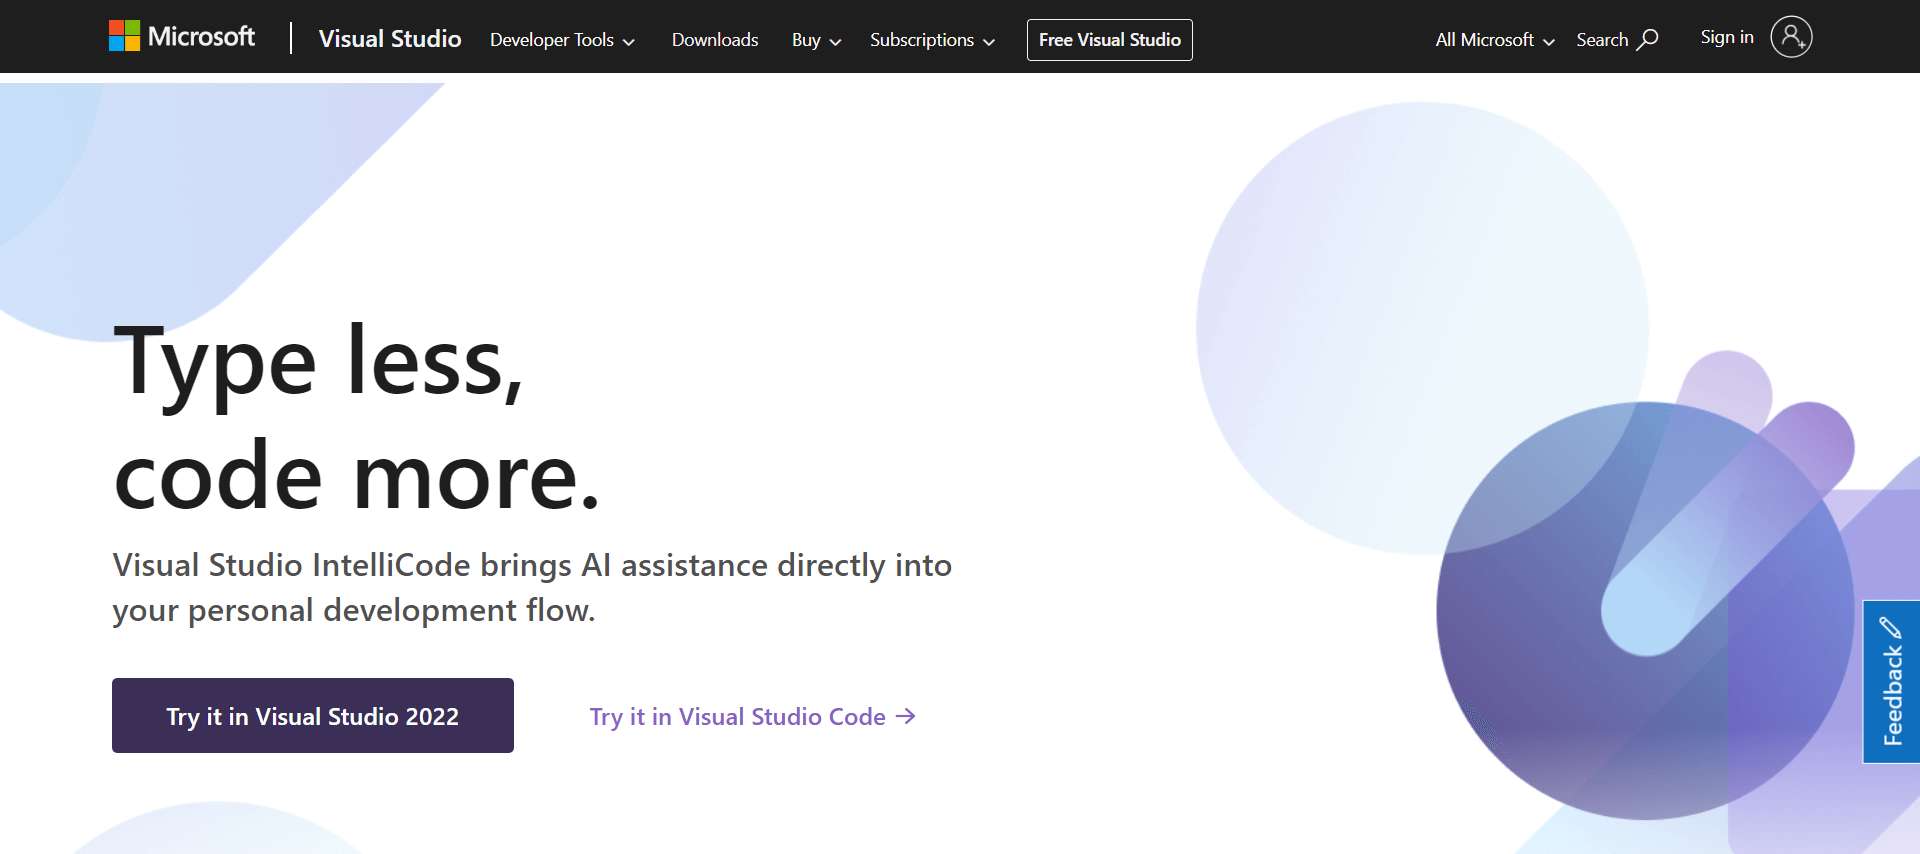This screenshot has height=854, width=1920.
Task: Go to the Downloads page
Action: click(715, 40)
